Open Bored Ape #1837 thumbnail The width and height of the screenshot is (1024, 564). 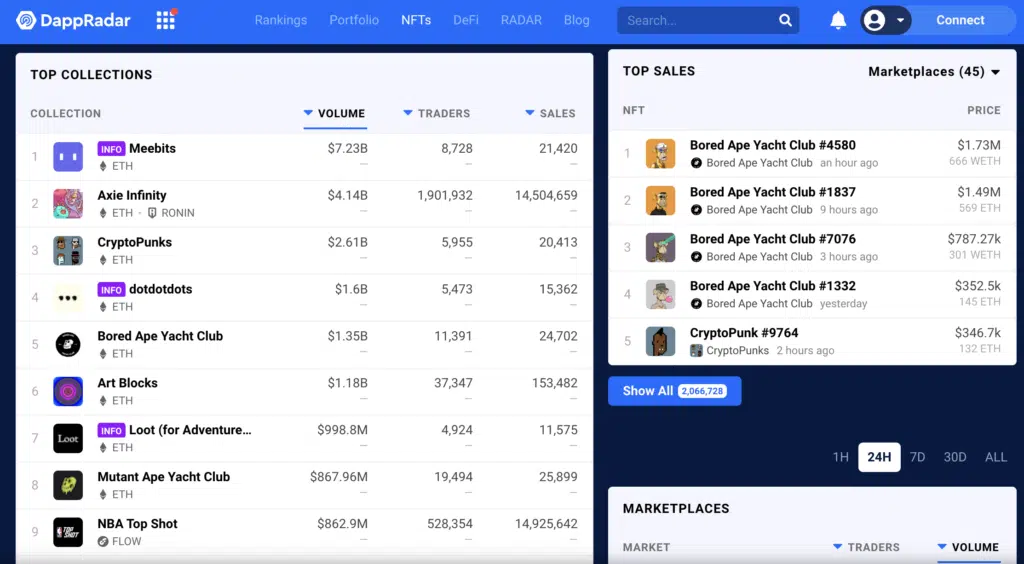(660, 200)
